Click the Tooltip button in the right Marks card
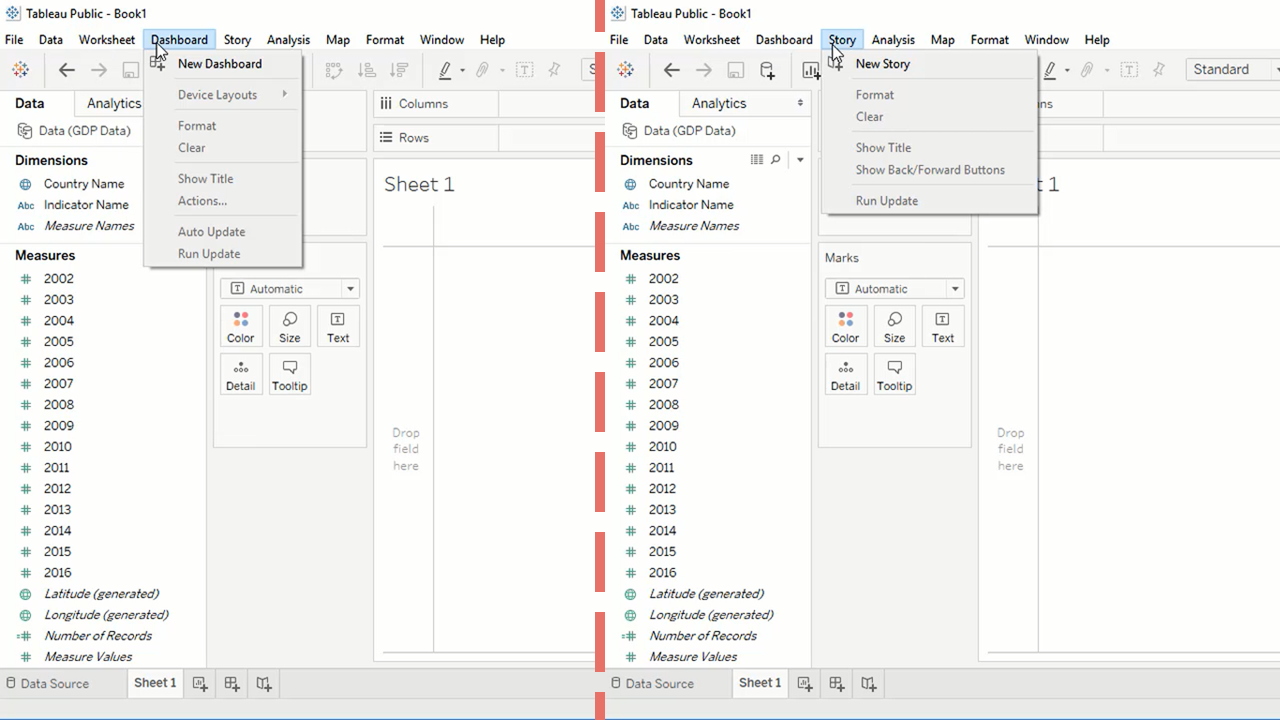1280x720 pixels. (x=894, y=375)
